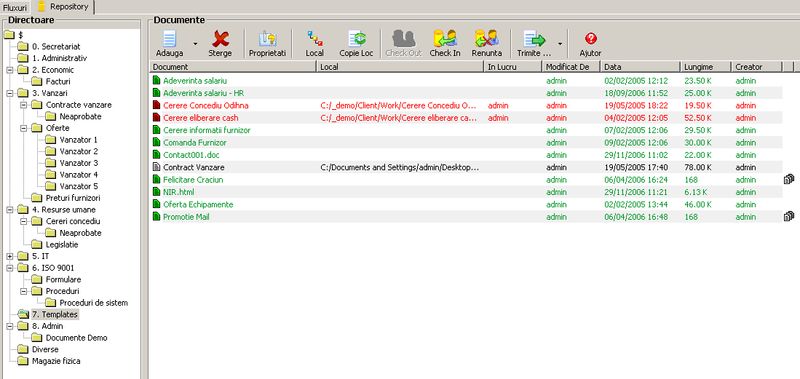Open Ajutor help icon

(591, 38)
